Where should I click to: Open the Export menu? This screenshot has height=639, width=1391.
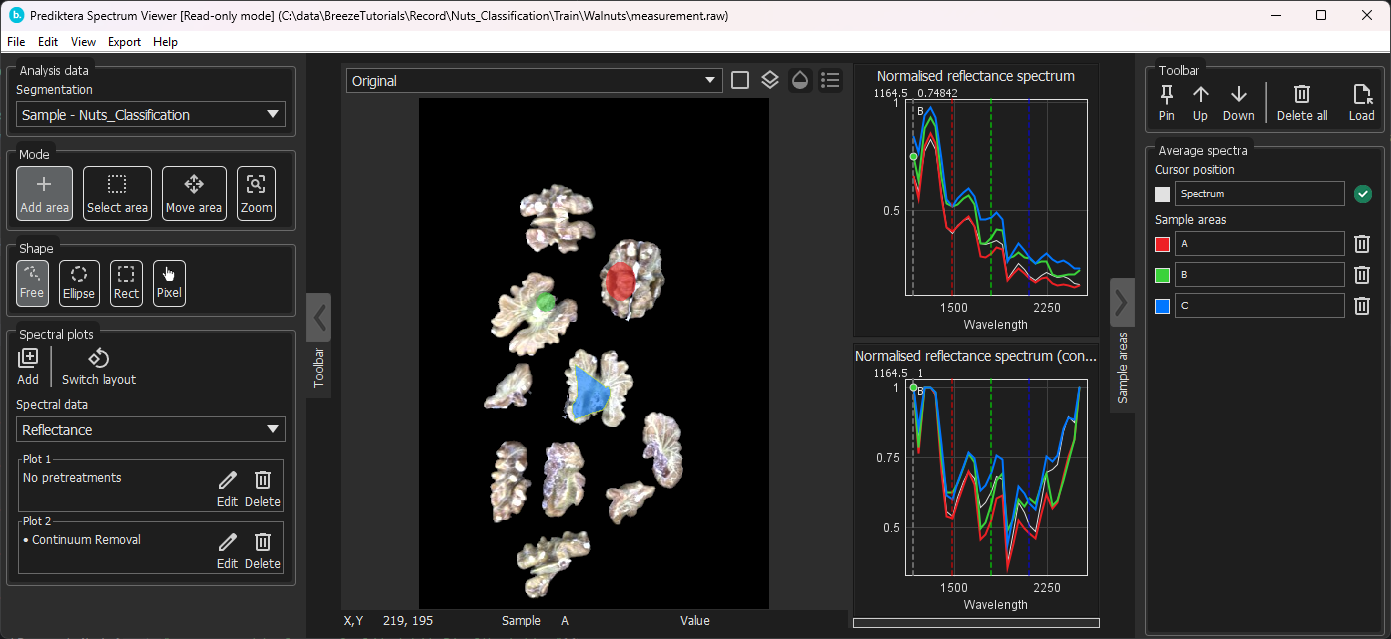(124, 42)
